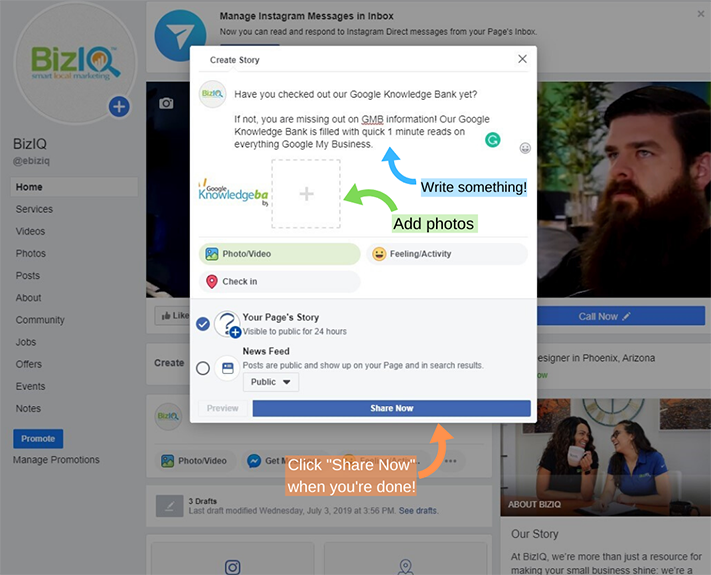Open the Home page tab
Screen dimensions: 711x575
tap(74, 187)
